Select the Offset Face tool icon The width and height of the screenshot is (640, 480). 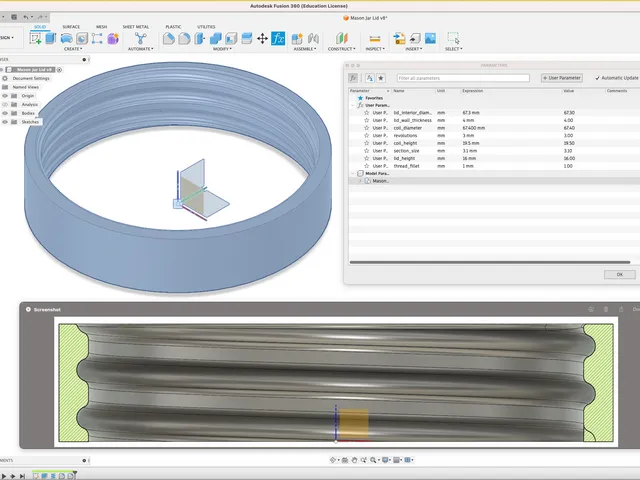coord(247,38)
